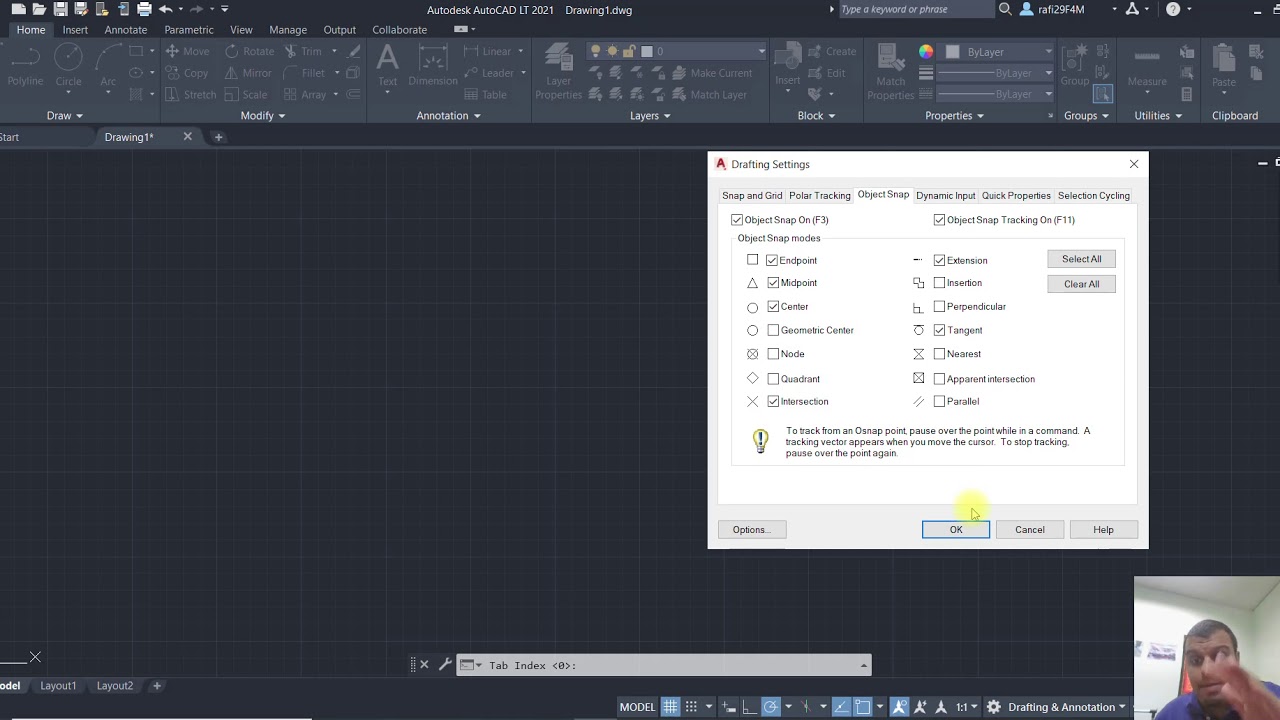Select the Dimension tool in the Annotation panel
The width and height of the screenshot is (1280, 720).
433,66
